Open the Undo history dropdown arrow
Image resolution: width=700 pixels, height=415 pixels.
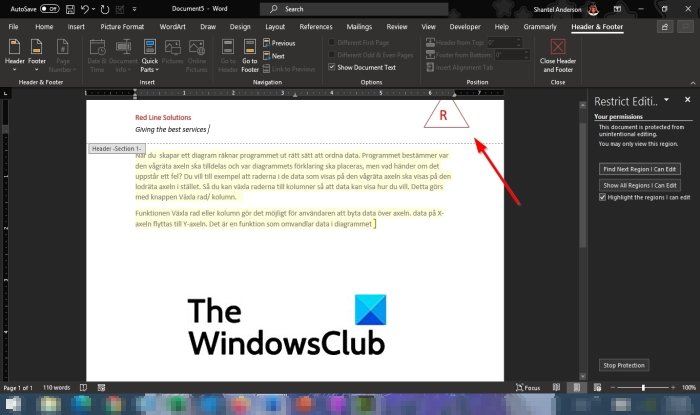(93, 9)
